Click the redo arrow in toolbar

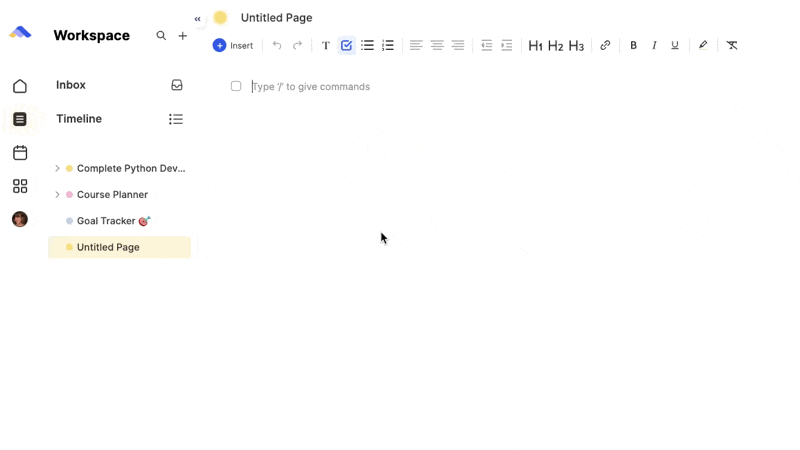pyautogui.click(x=298, y=45)
